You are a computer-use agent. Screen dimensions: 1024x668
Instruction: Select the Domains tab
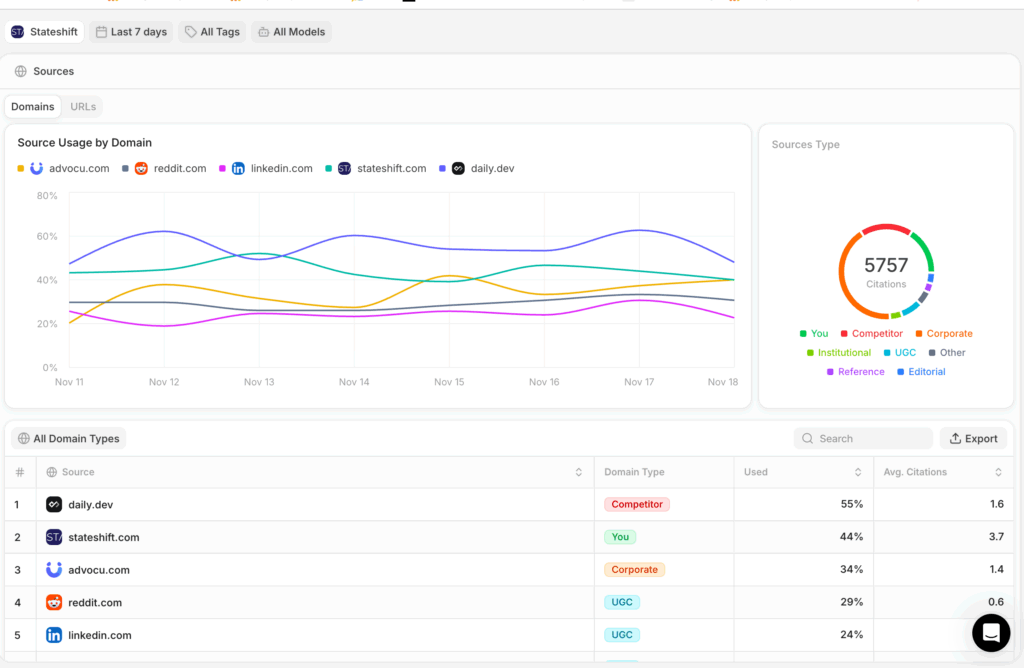point(33,106)
